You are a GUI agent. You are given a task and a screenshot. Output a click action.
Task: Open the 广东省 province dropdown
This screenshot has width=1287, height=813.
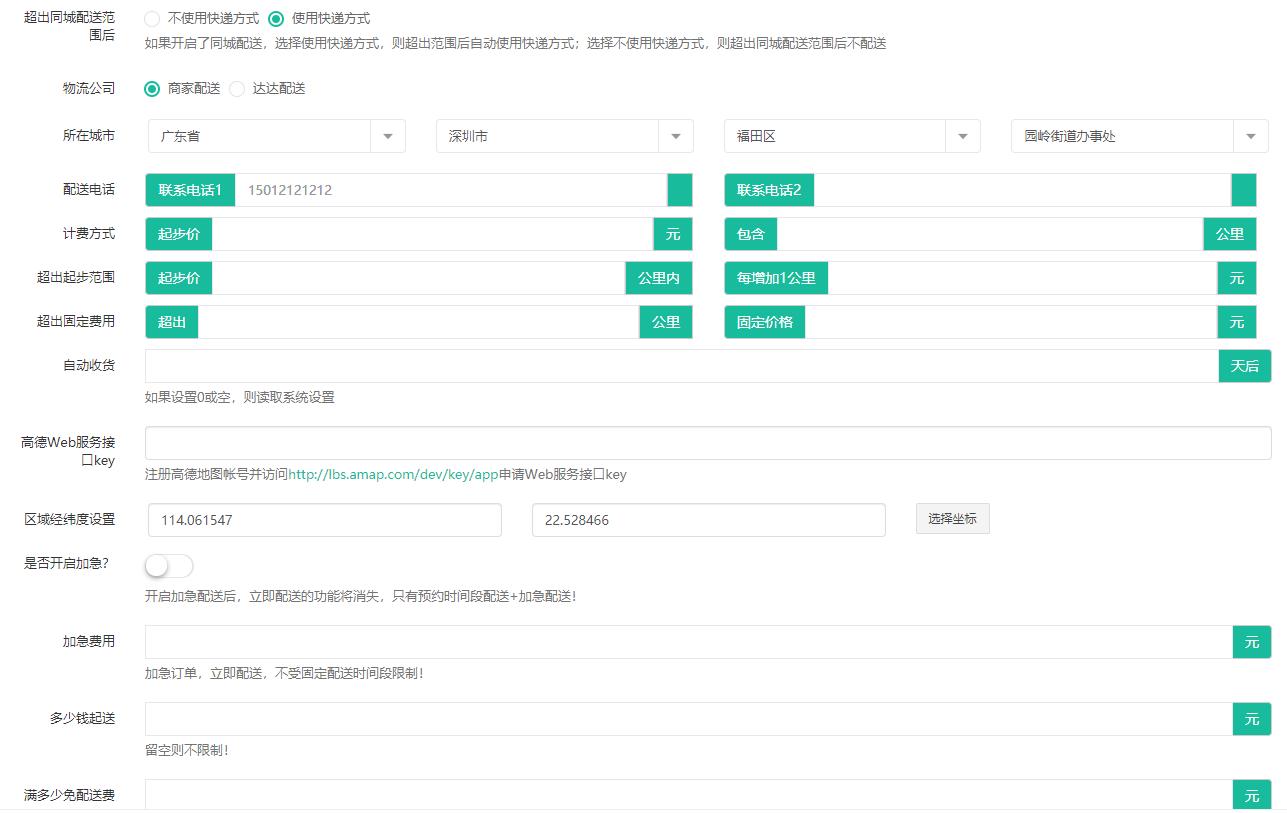point(388,135)
